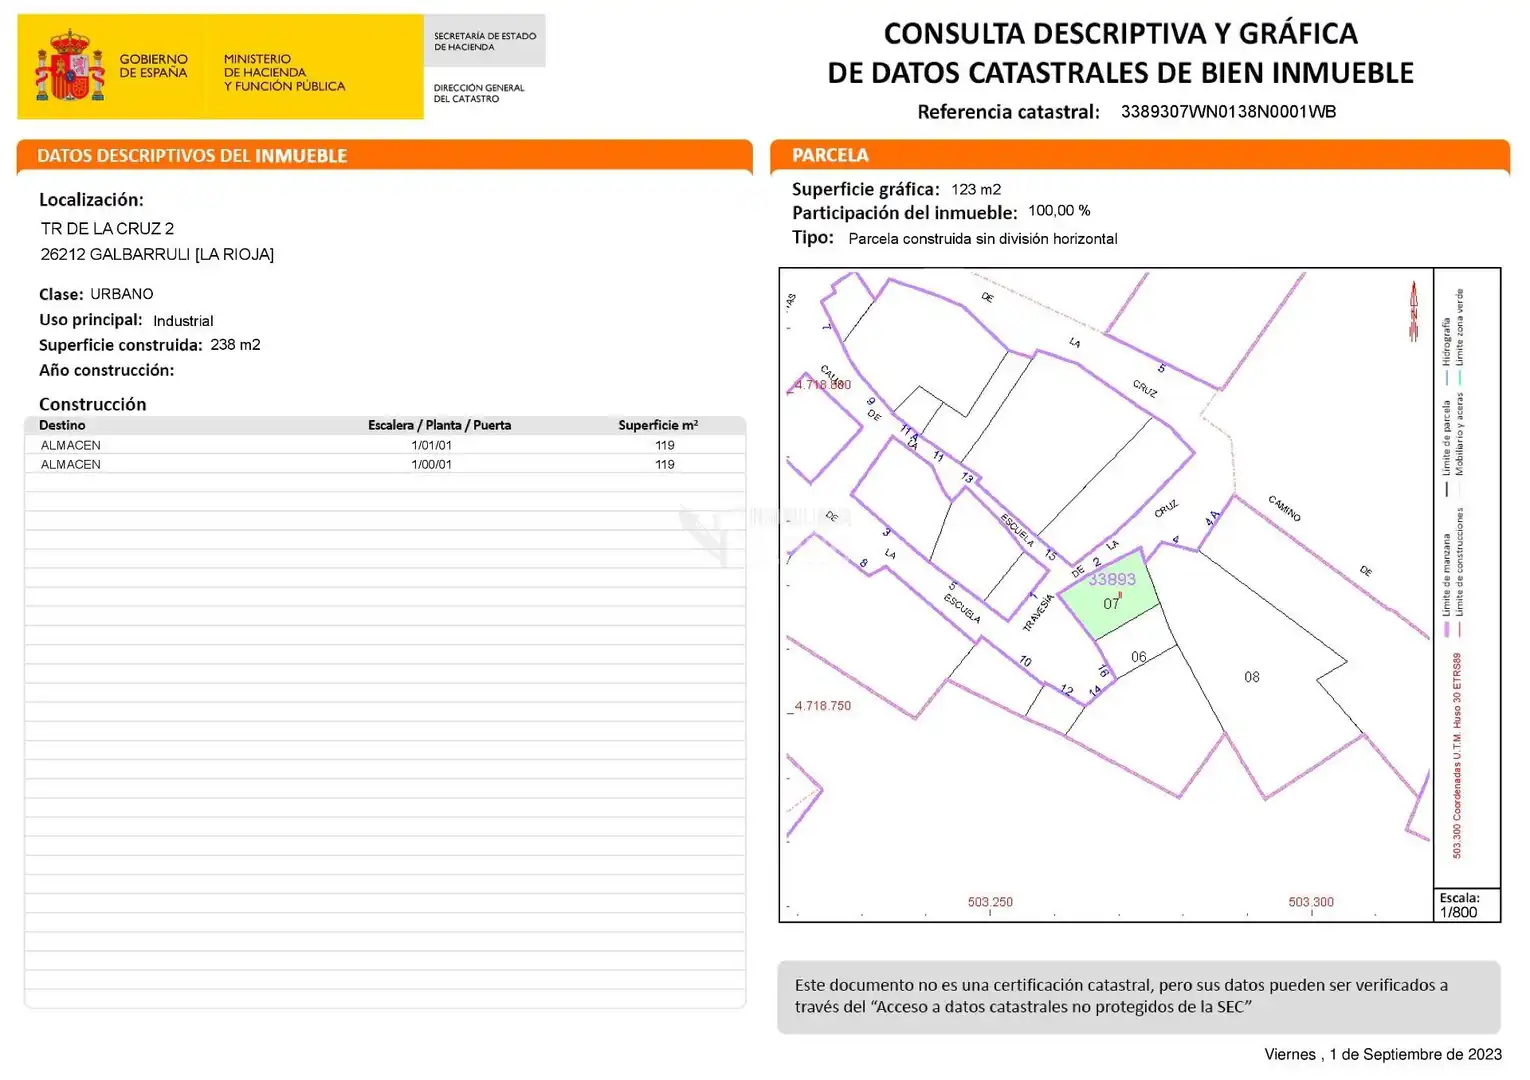Click the MINISTERIO DE HACIENDA Y FUNCIÓN PÚBLICA text
1530x1080 pixels.
(x=284, y=73)
